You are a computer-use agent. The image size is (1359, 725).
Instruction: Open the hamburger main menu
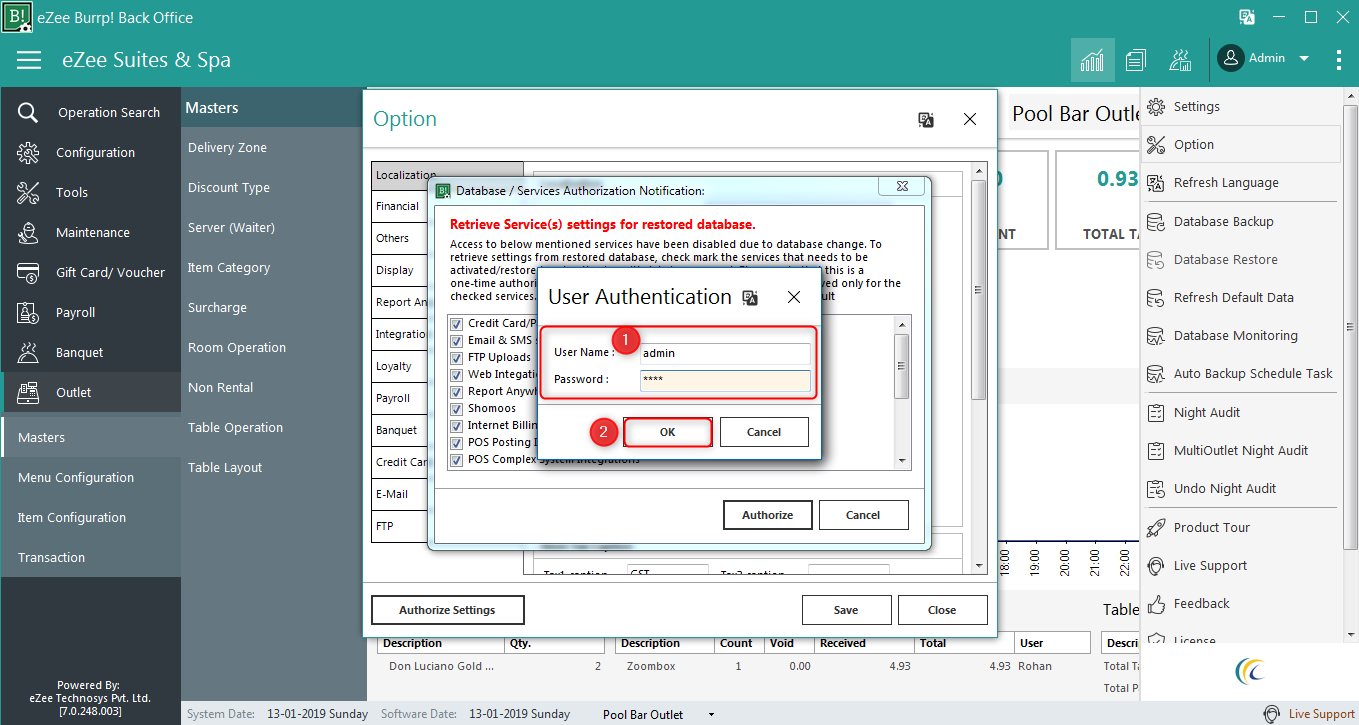pyautogui.click(x=29, y=60)
